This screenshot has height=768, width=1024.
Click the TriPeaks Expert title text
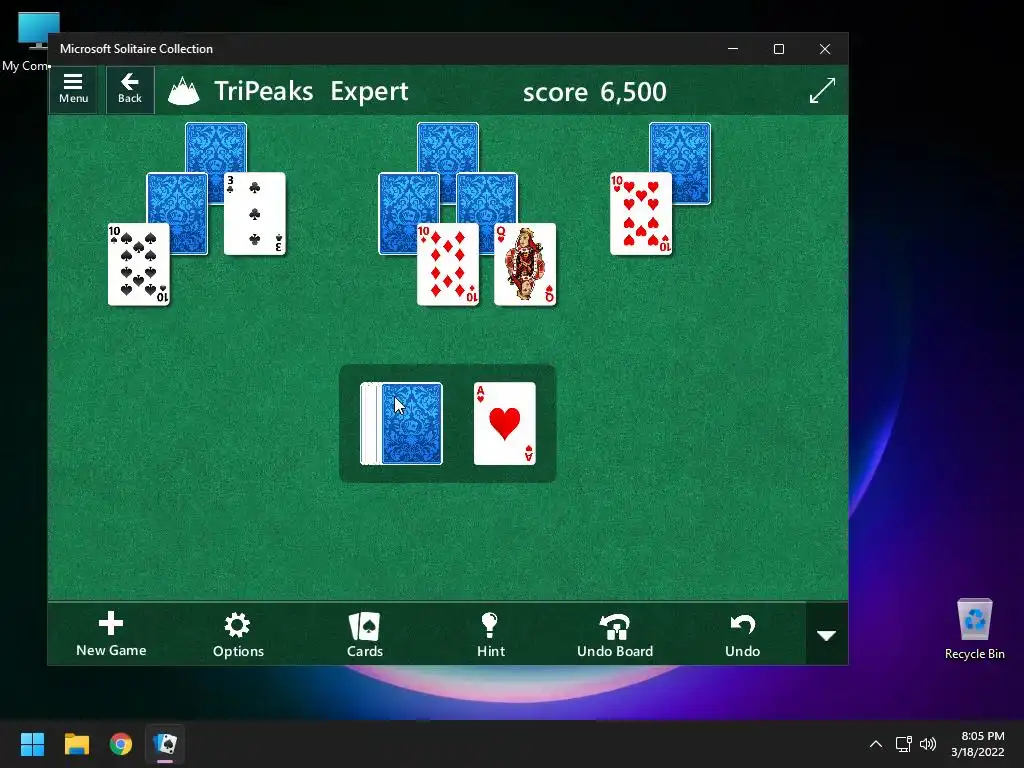[311, 91]
